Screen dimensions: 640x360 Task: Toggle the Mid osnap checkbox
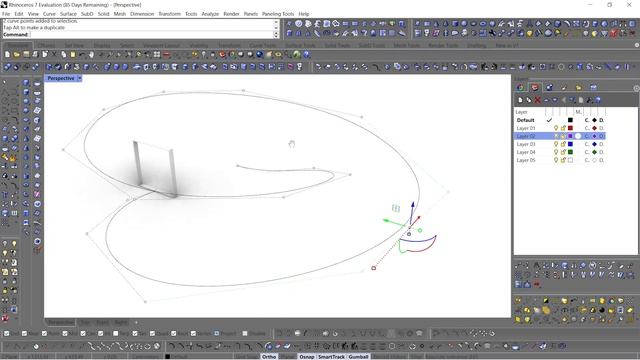click(65, 333)
